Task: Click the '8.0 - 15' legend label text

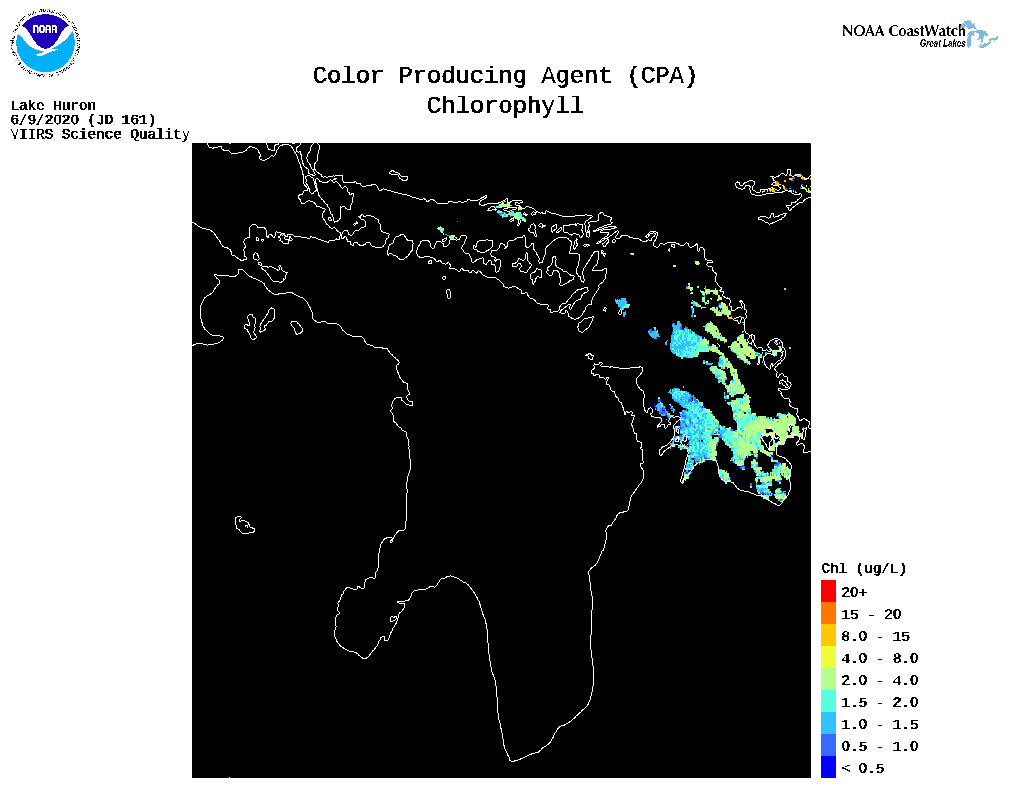Action: click(x=875, y=636)
